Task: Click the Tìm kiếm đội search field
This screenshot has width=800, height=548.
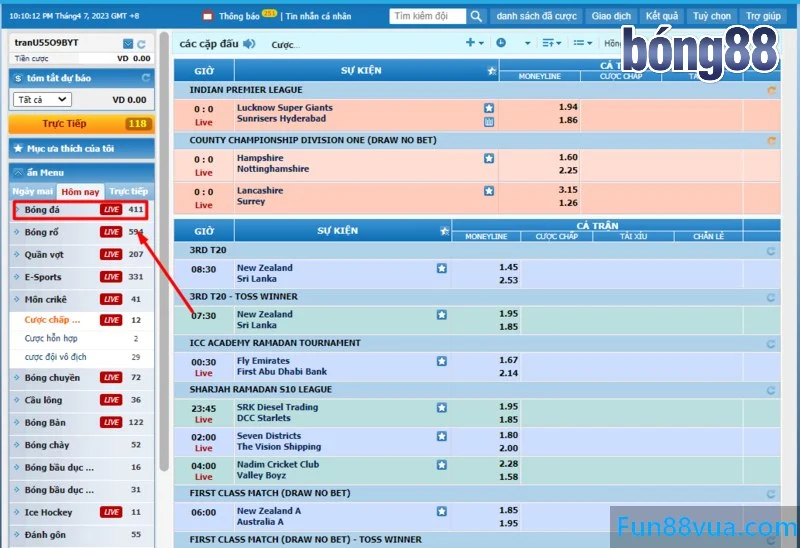Action: click(x=427, y=17)
